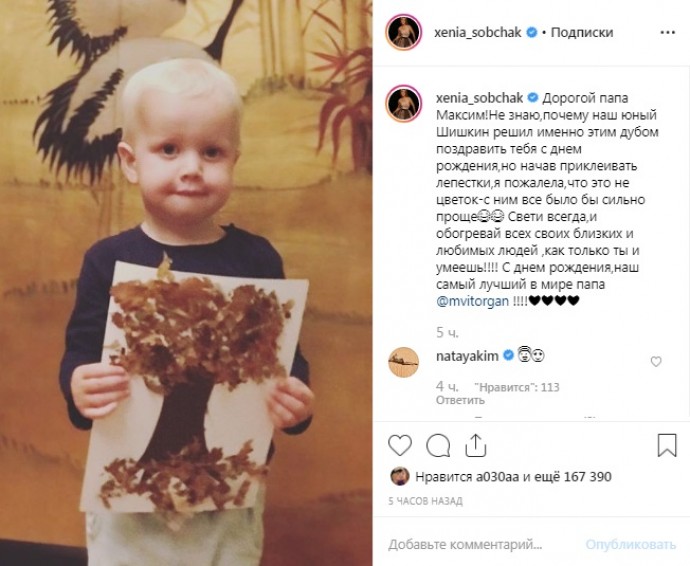Open xenia_sobchak profile picture in header
The image size is (690, 566).
point(404,32)
